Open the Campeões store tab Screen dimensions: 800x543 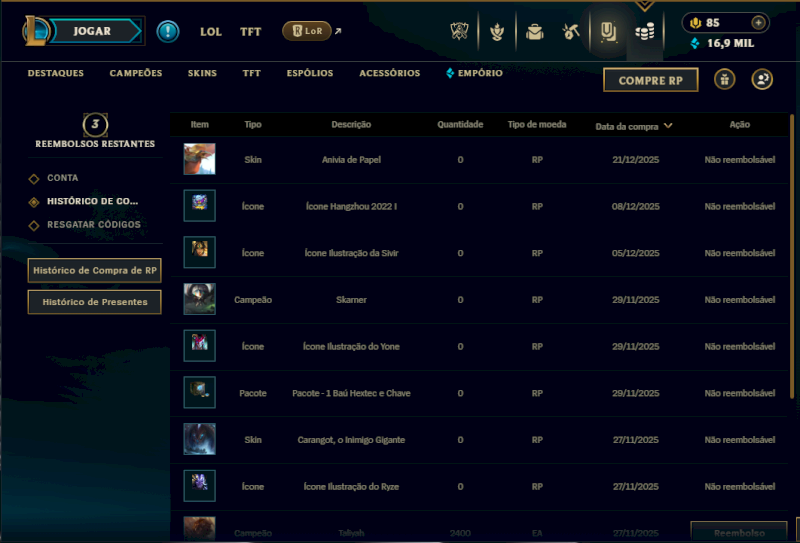point(136,73)
